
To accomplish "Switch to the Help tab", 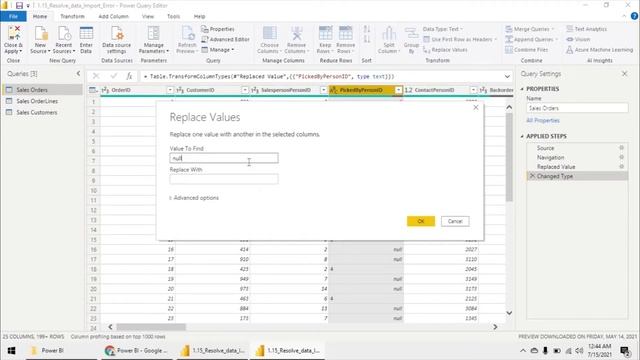I will click(x=200, y=16).
